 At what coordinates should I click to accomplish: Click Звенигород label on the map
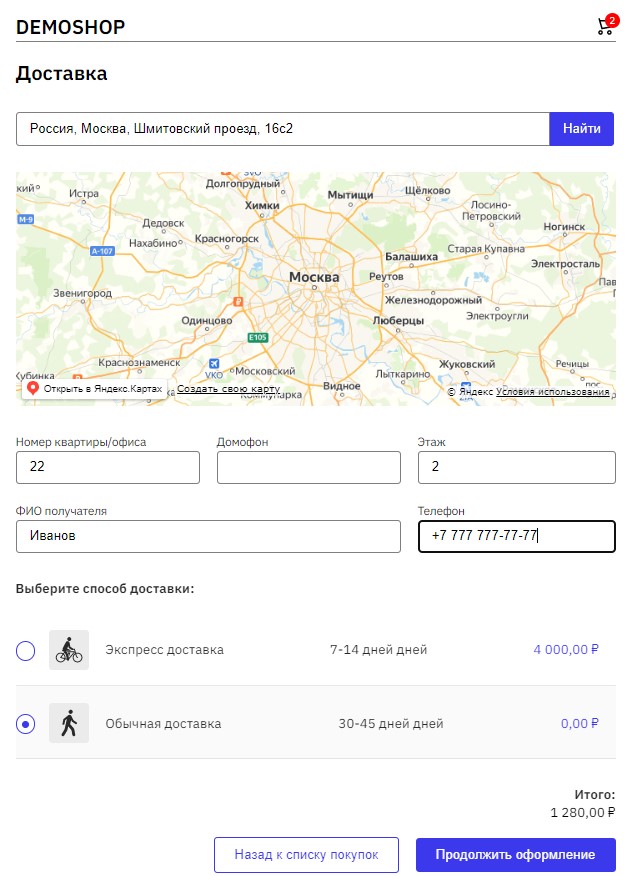[x=83, y=293]
